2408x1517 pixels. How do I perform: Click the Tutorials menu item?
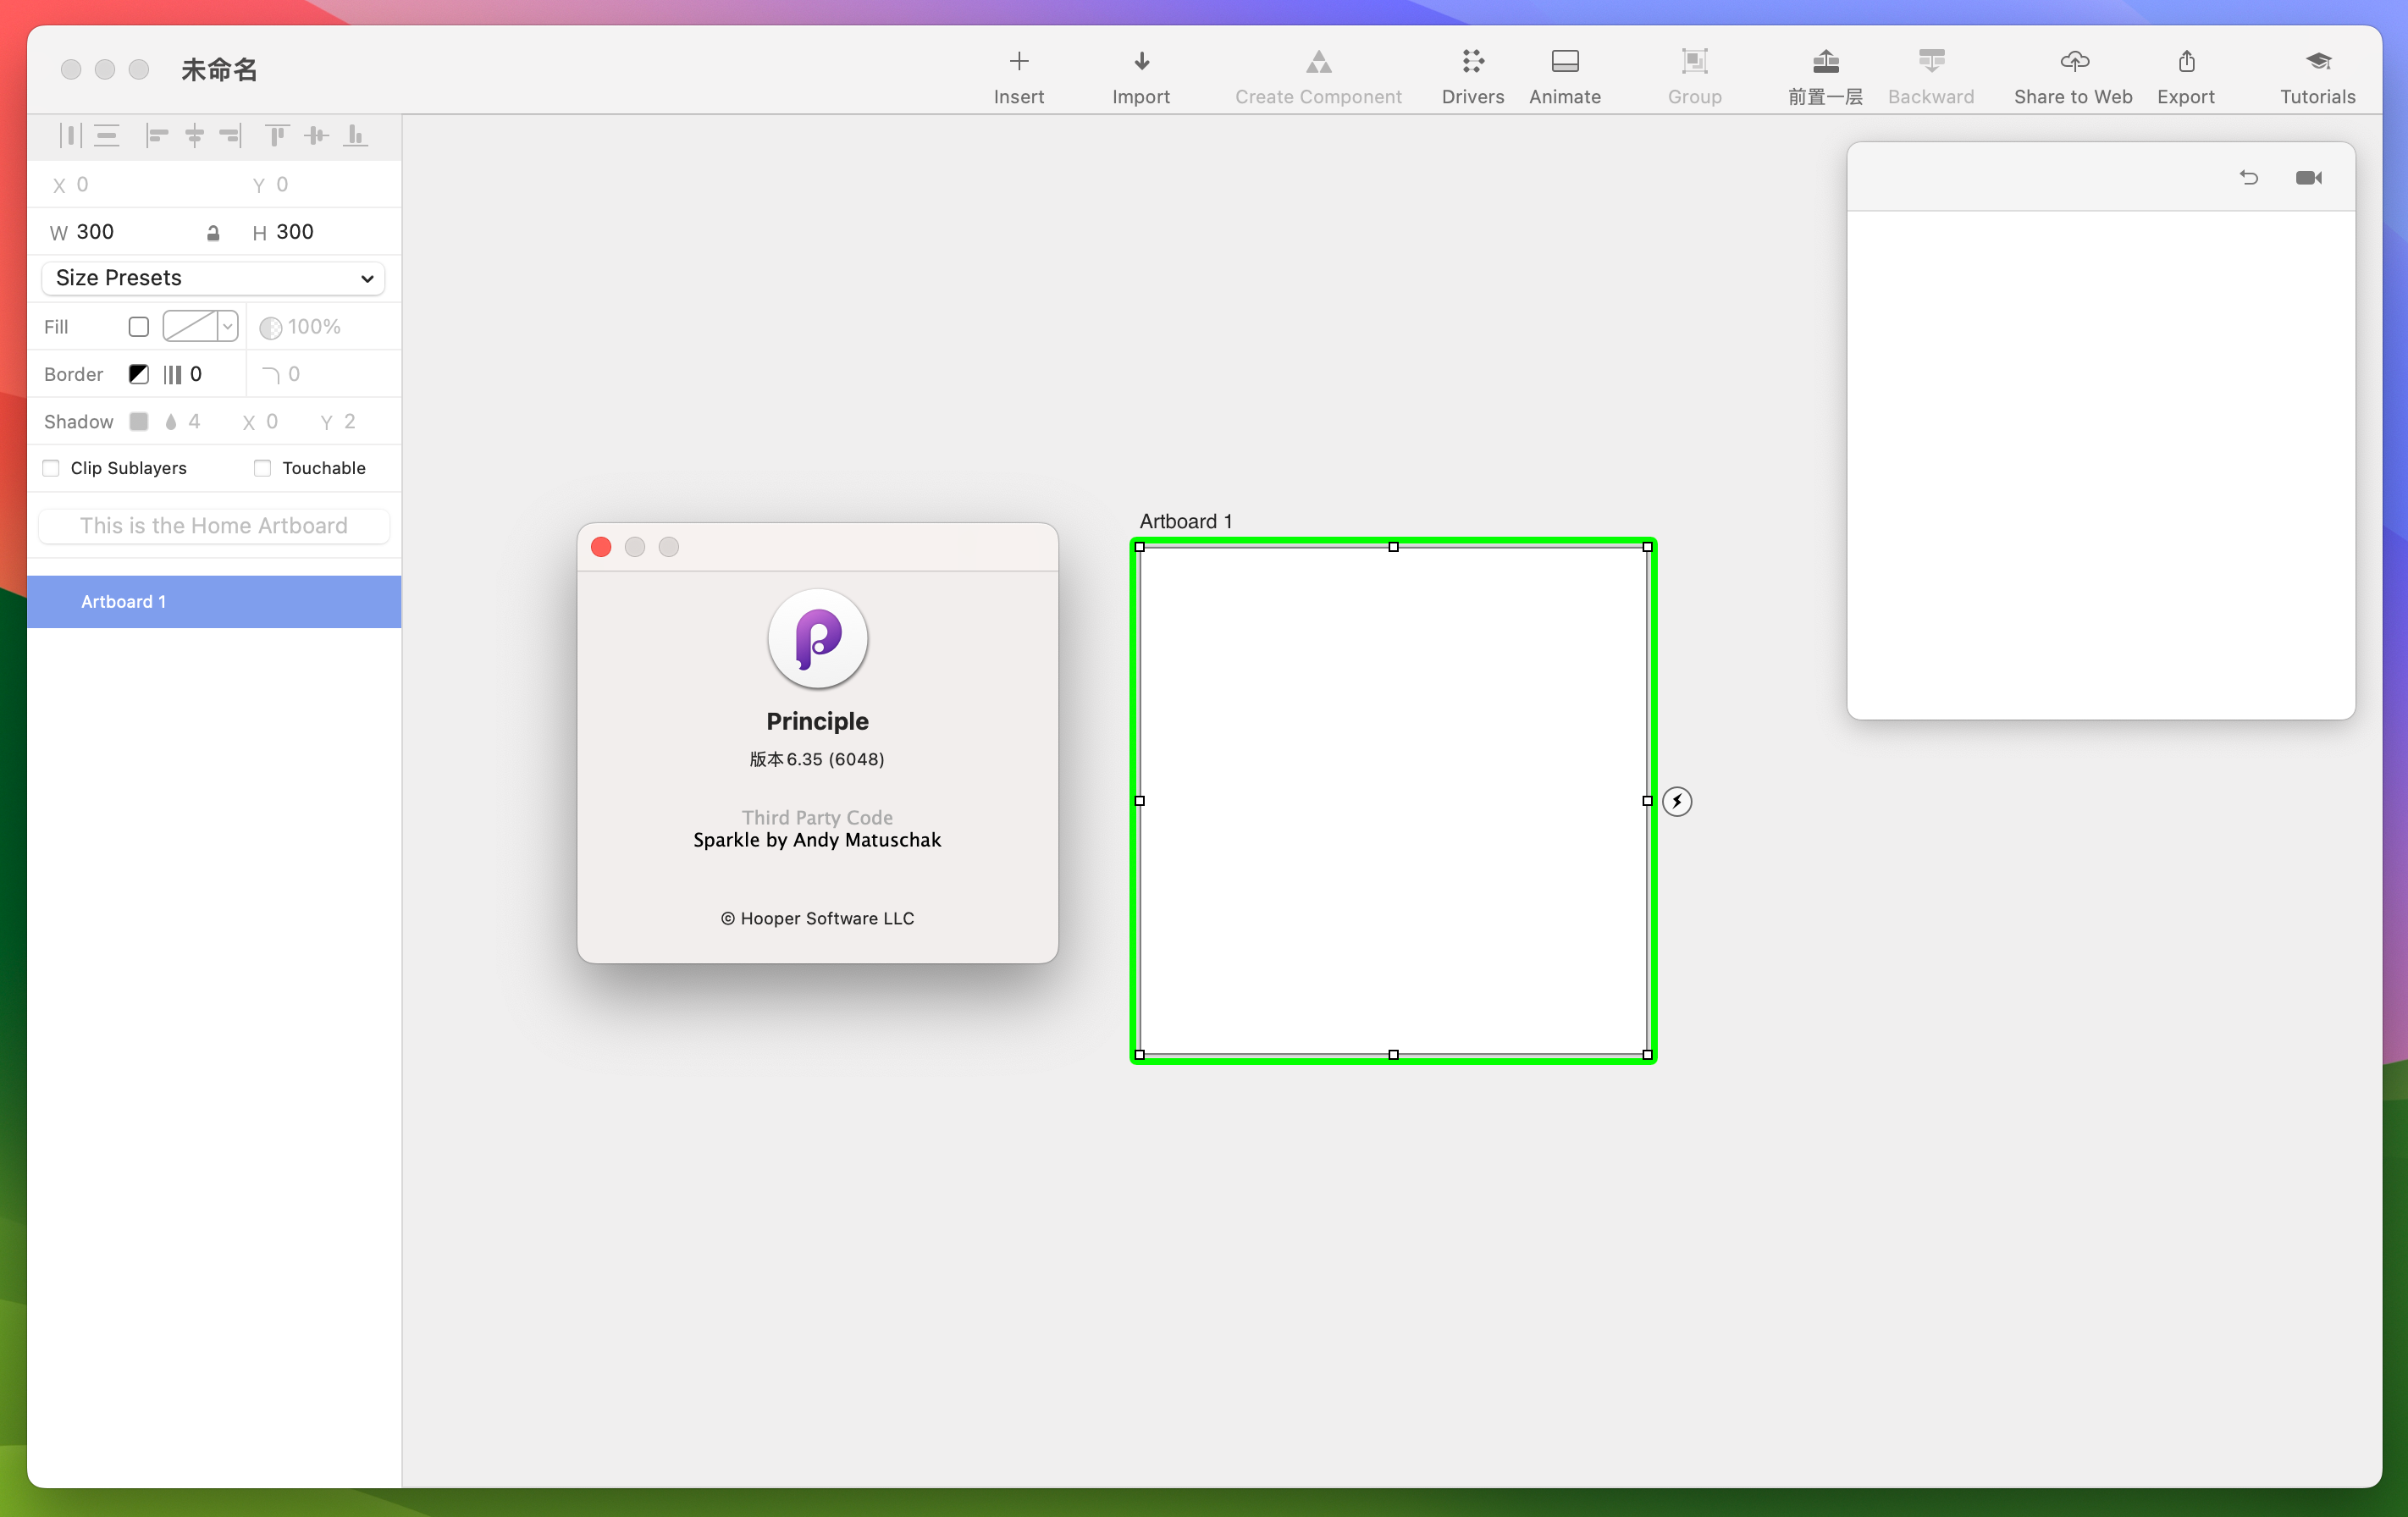(2316, 74)
